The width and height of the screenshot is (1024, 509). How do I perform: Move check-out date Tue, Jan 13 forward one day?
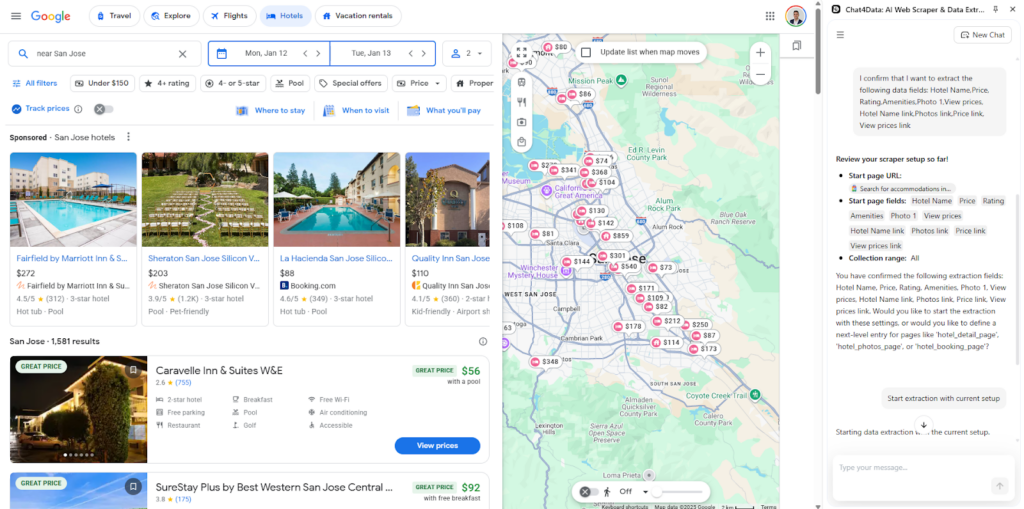[x=424, y=54]
